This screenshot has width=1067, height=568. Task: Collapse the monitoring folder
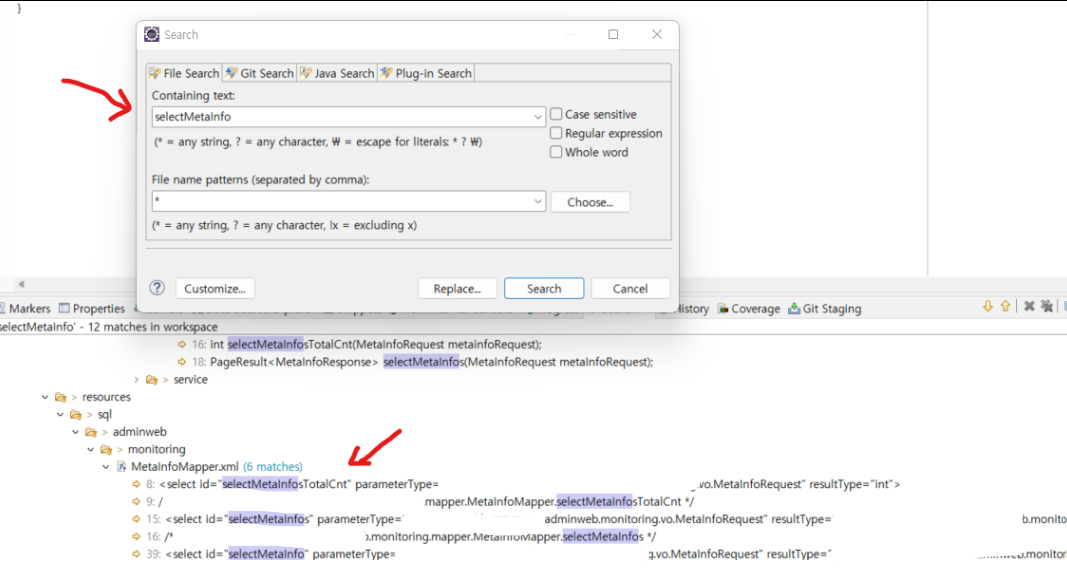(x=91, y=450)
